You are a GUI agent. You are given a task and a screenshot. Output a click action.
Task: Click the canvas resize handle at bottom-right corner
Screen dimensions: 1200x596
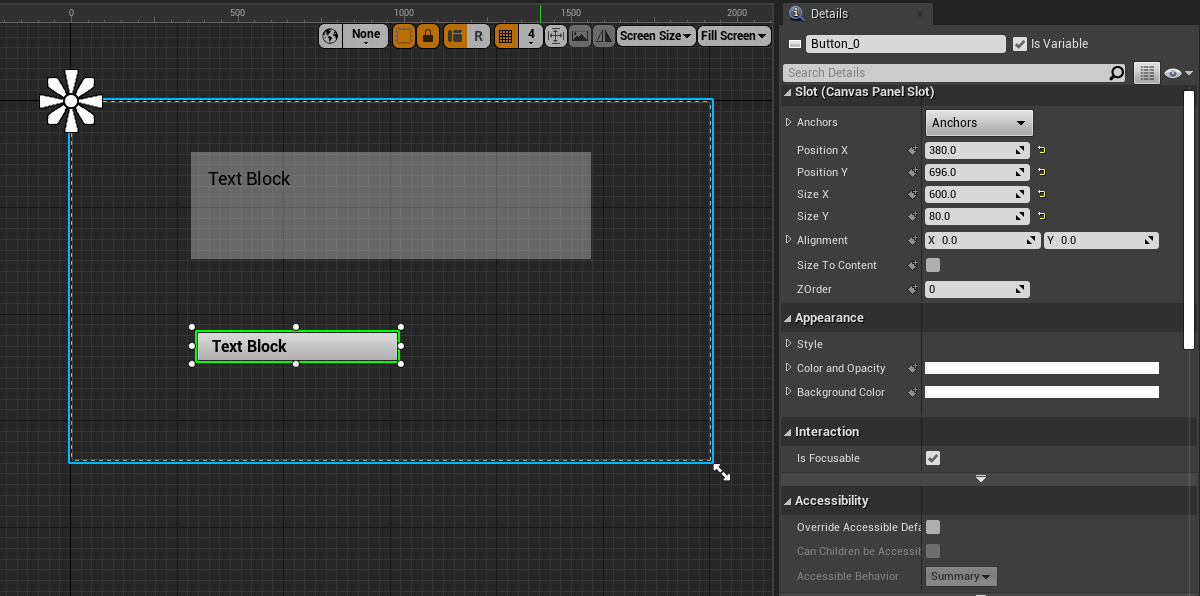click(x=721, y=471)
